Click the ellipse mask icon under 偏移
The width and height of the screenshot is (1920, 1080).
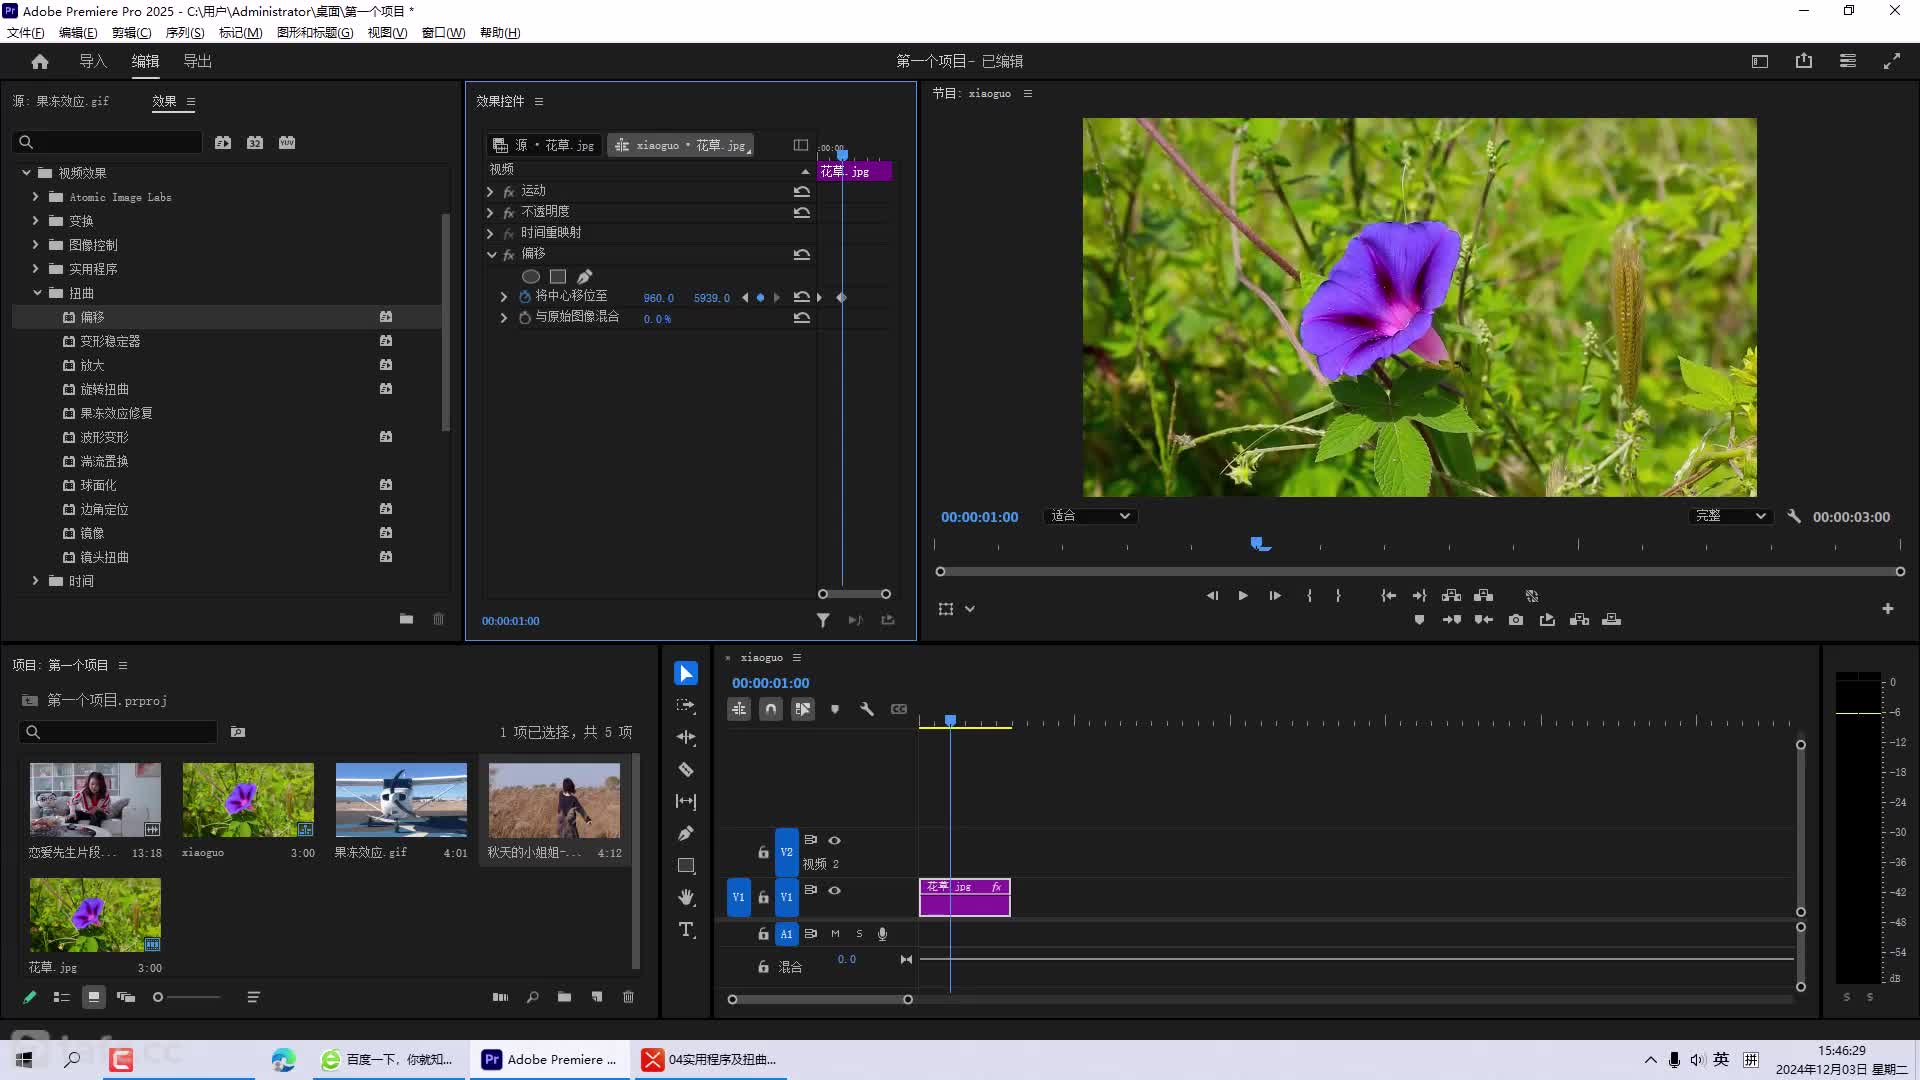click(x=531, y=277)
